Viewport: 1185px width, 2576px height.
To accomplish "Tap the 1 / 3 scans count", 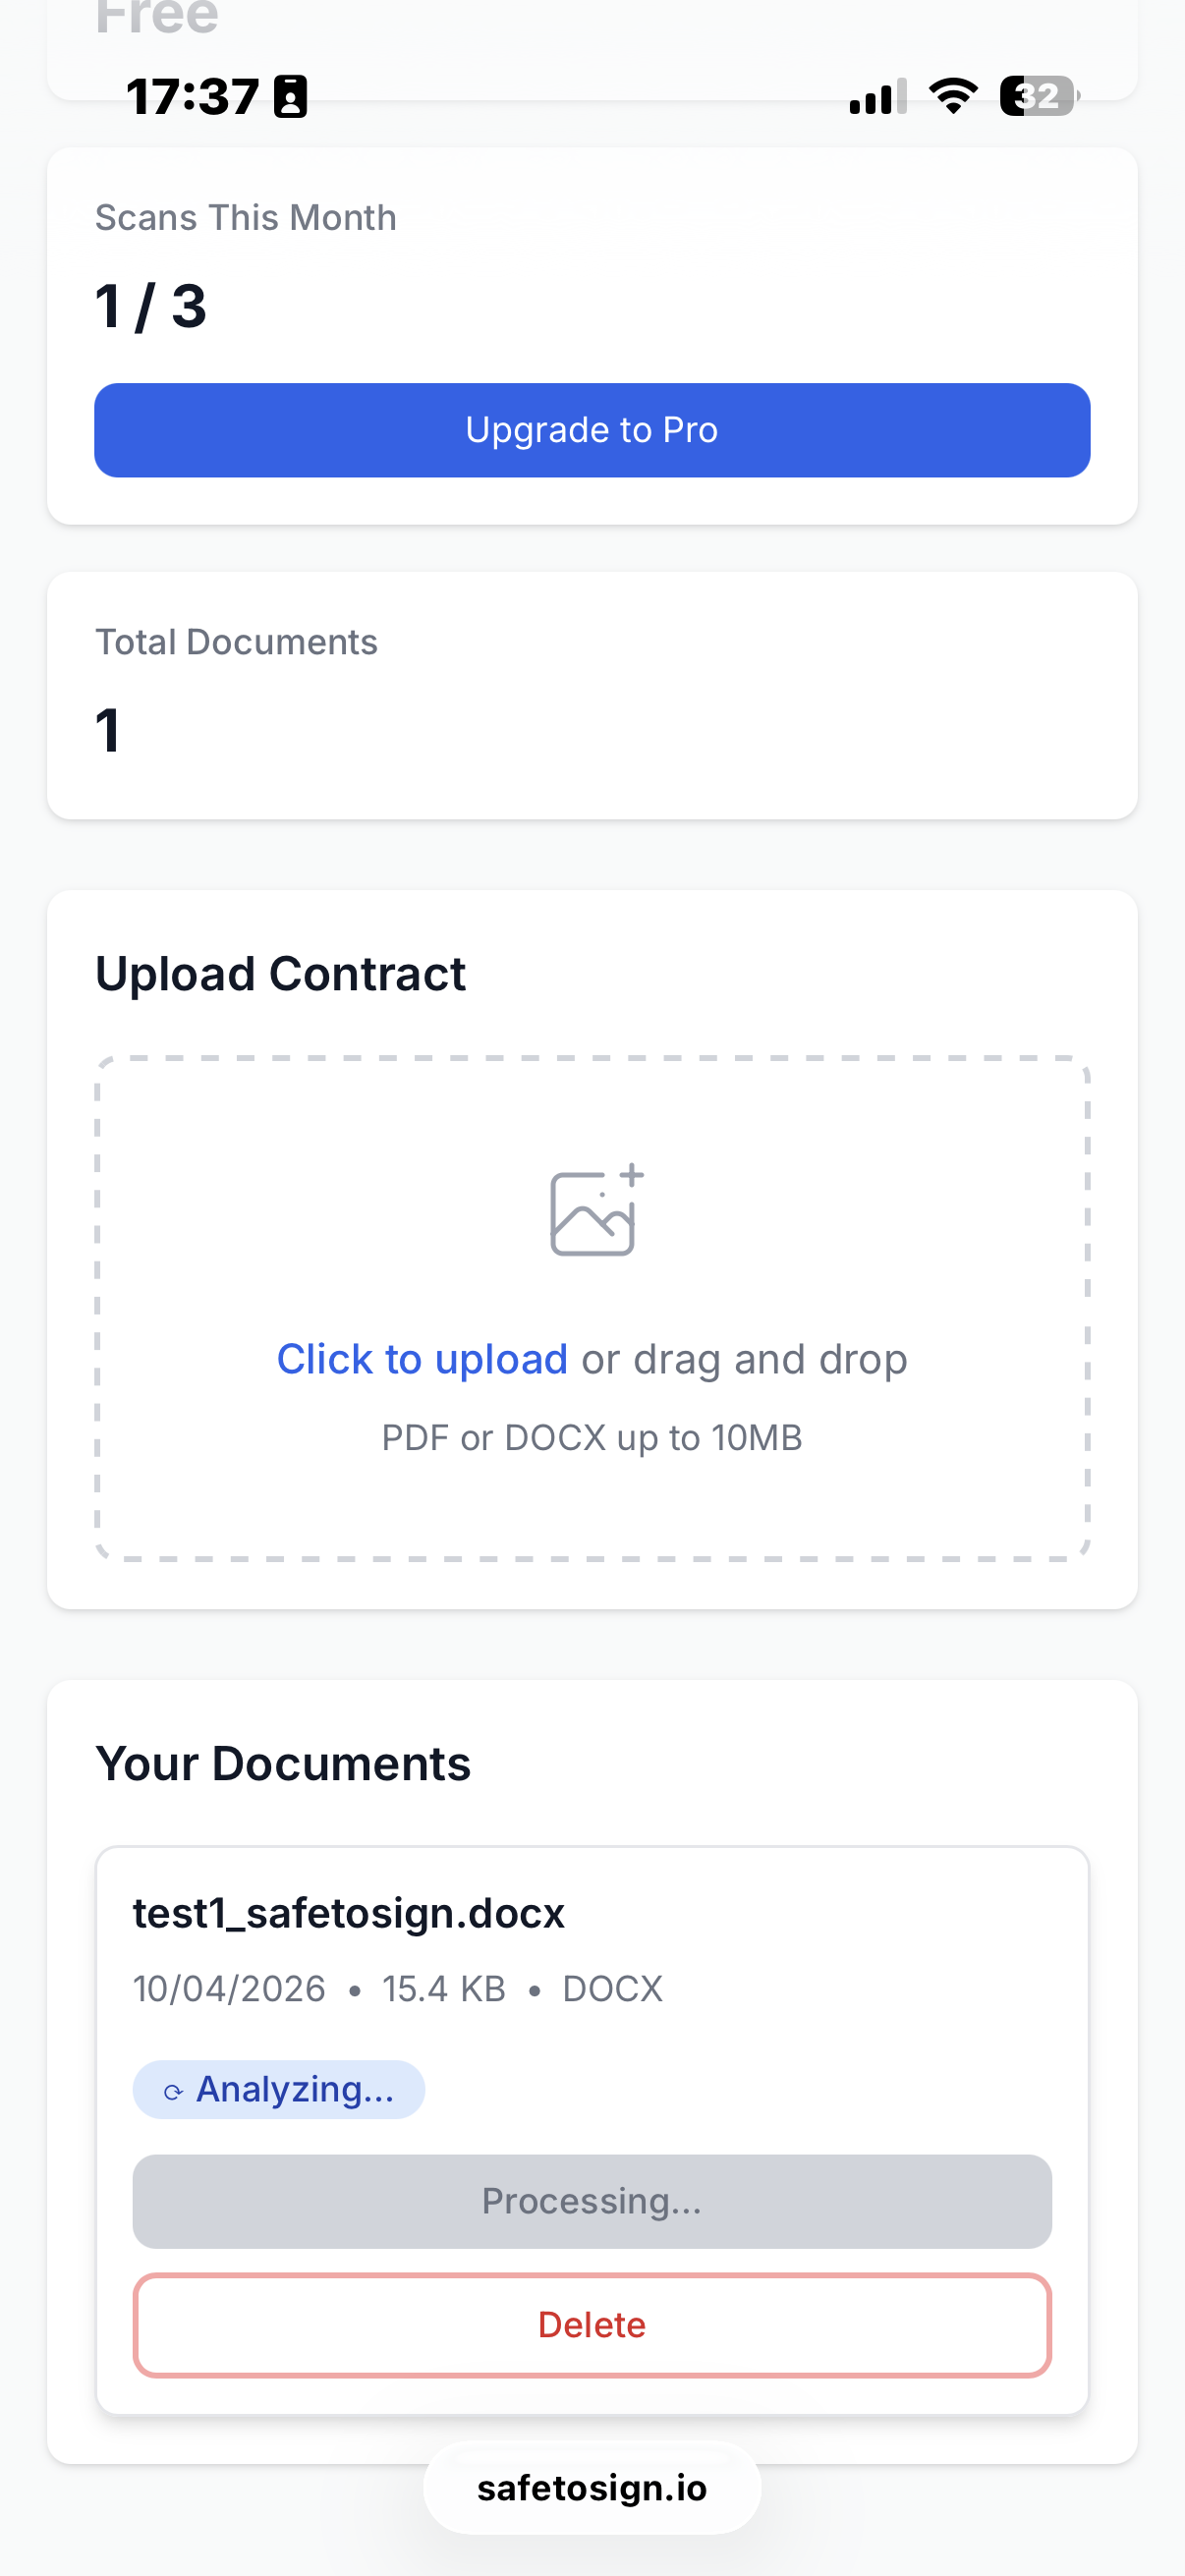I will [151, 306].
